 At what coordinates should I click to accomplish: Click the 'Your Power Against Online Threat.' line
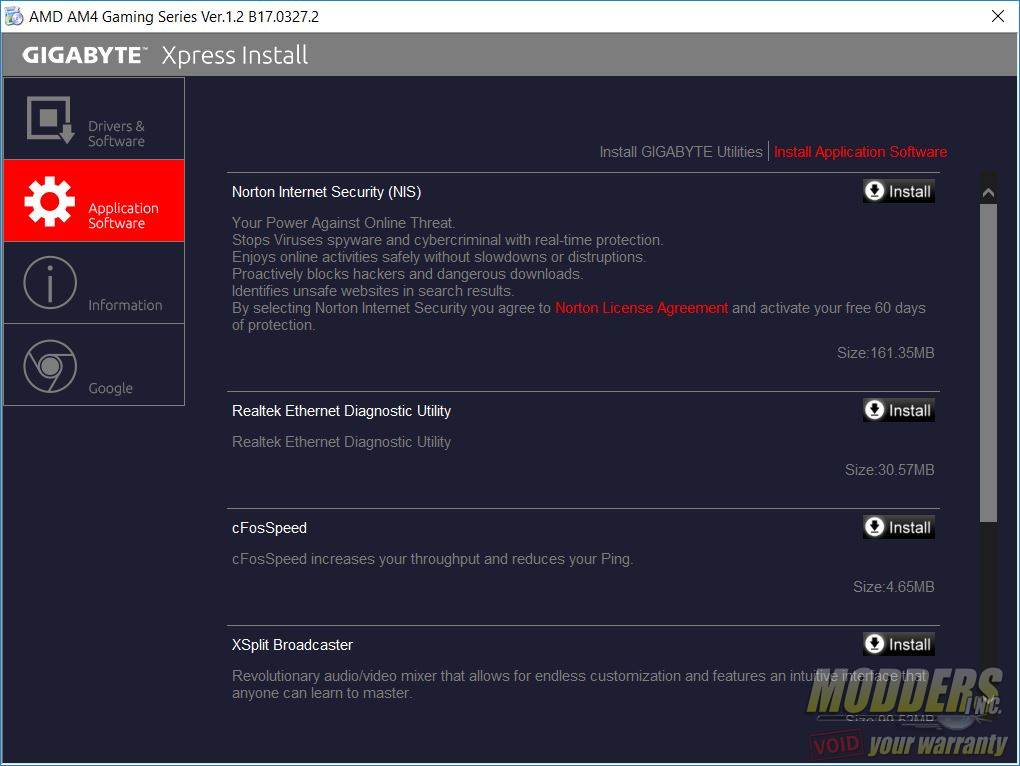click(x=343, y=222)
